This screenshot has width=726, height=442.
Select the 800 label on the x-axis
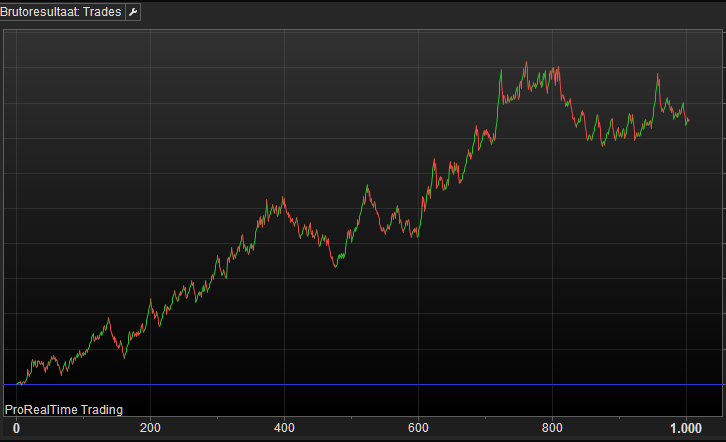(x=552, y=428)
